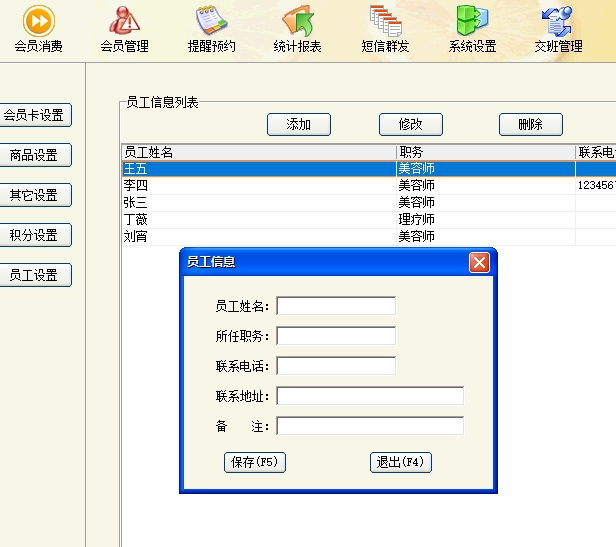Open the 提醒预约 notepad icon
Image resolution: width=616 pixels, height=547 pixels.
point(211,20)
